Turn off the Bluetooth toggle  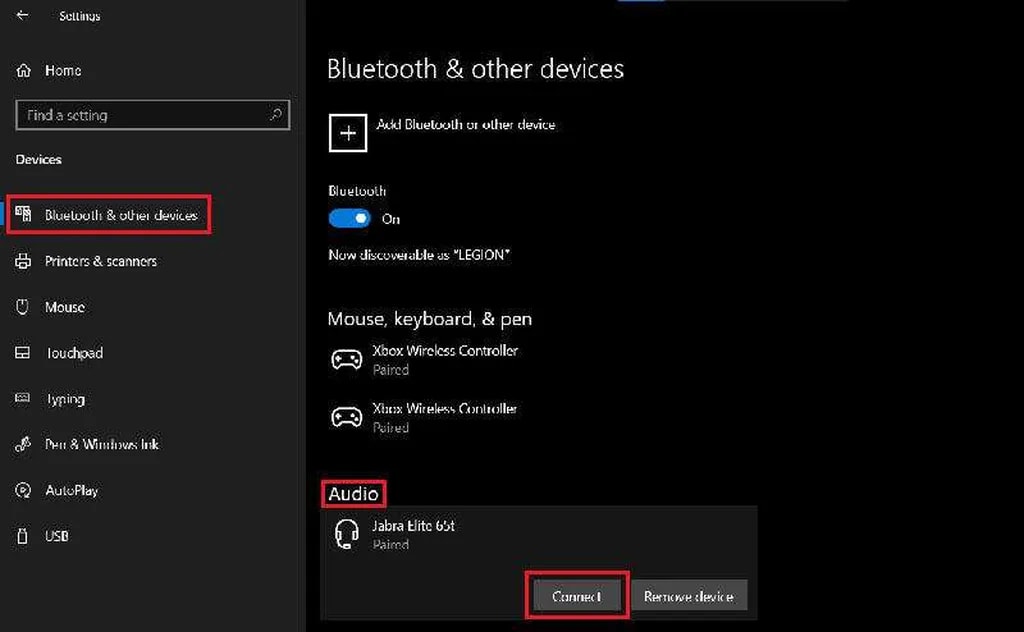tap(349, 218)
